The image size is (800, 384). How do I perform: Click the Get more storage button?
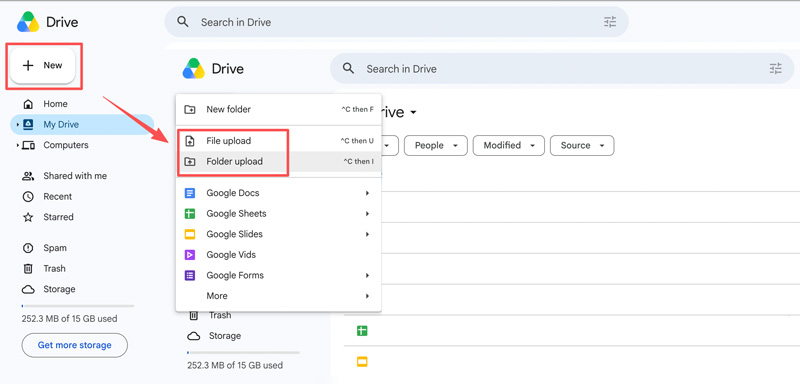[74, 345]
